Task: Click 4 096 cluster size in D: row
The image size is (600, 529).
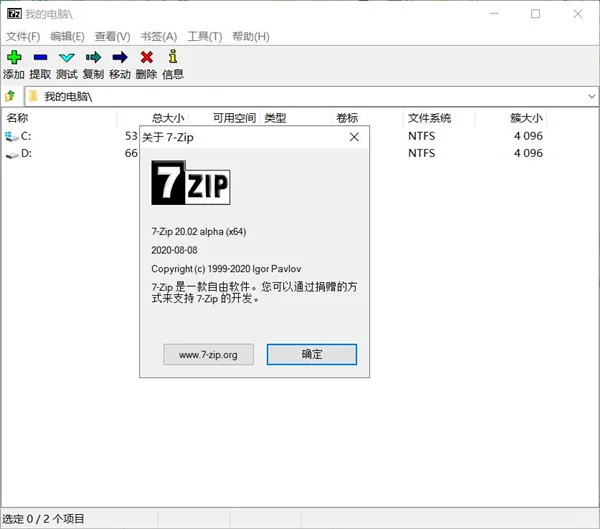Action: pyautogui.click(x=528, y=153)
